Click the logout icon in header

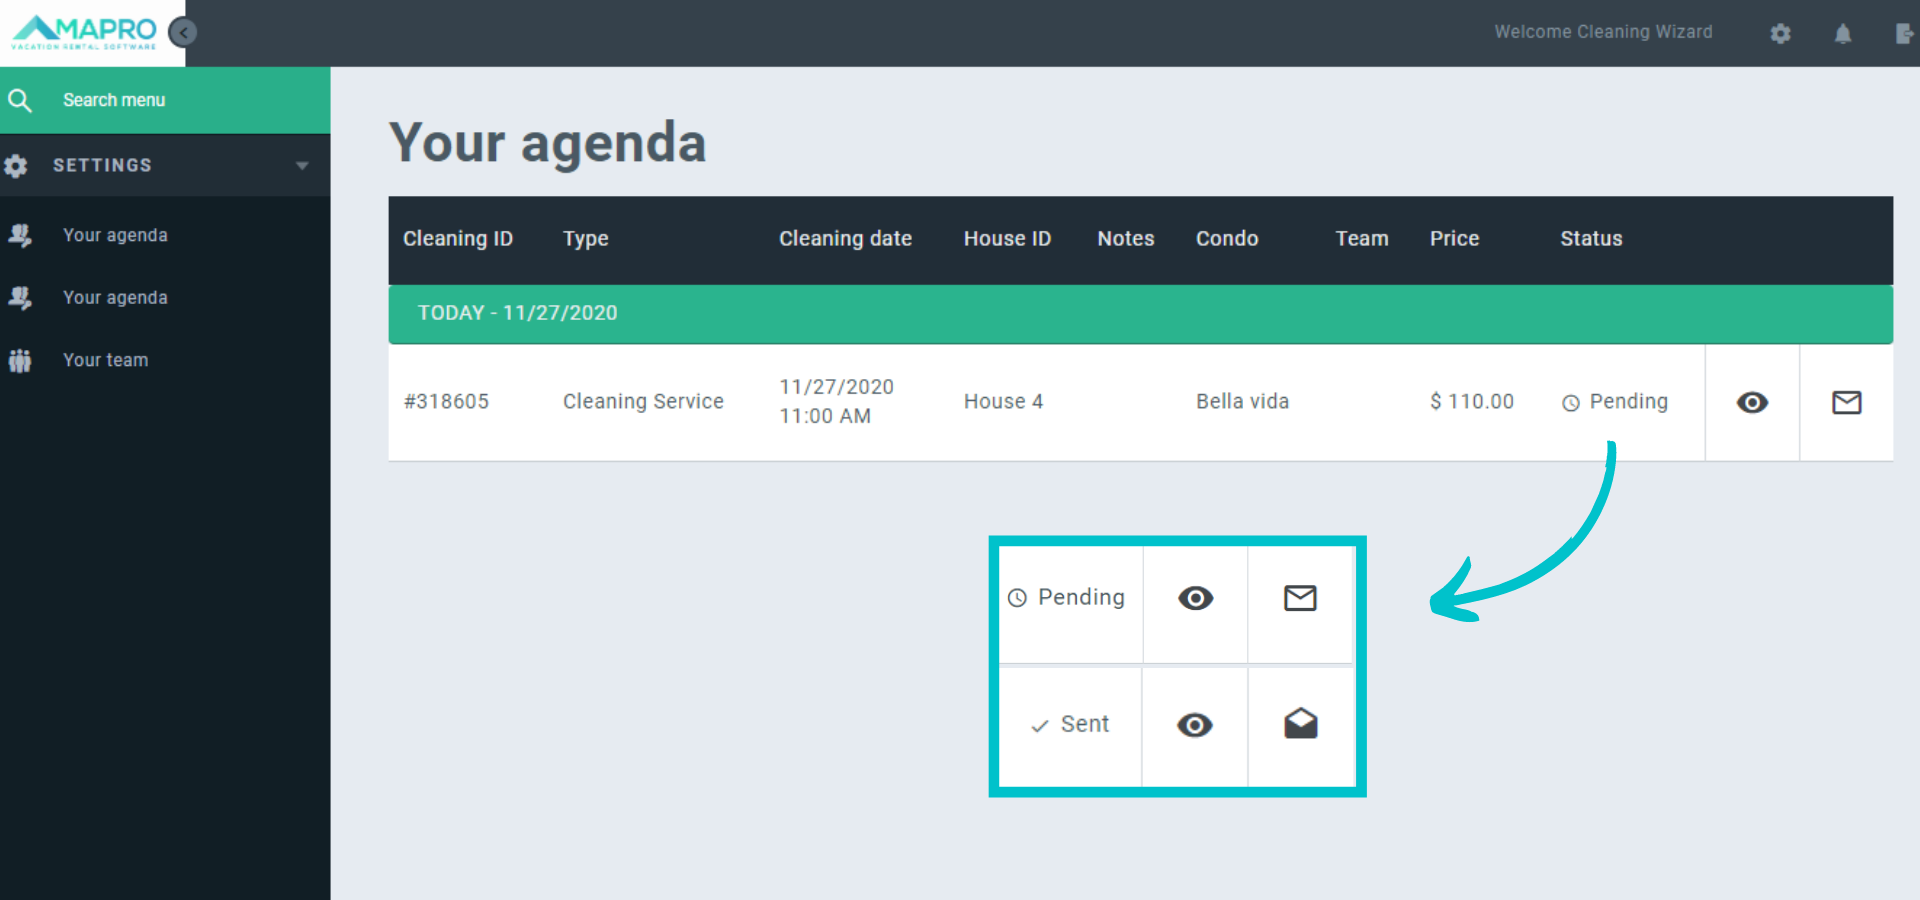pyautogui.click(x=1903, y=34)
